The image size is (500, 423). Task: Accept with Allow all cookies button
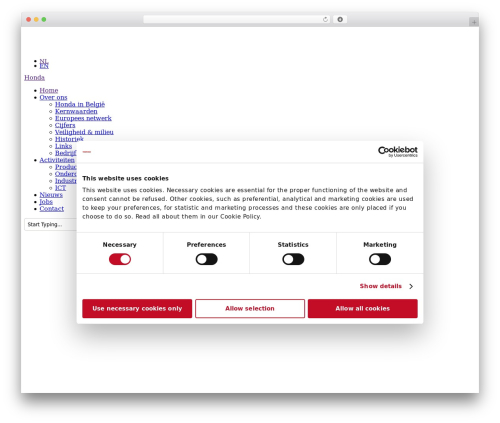click(362, 308)
